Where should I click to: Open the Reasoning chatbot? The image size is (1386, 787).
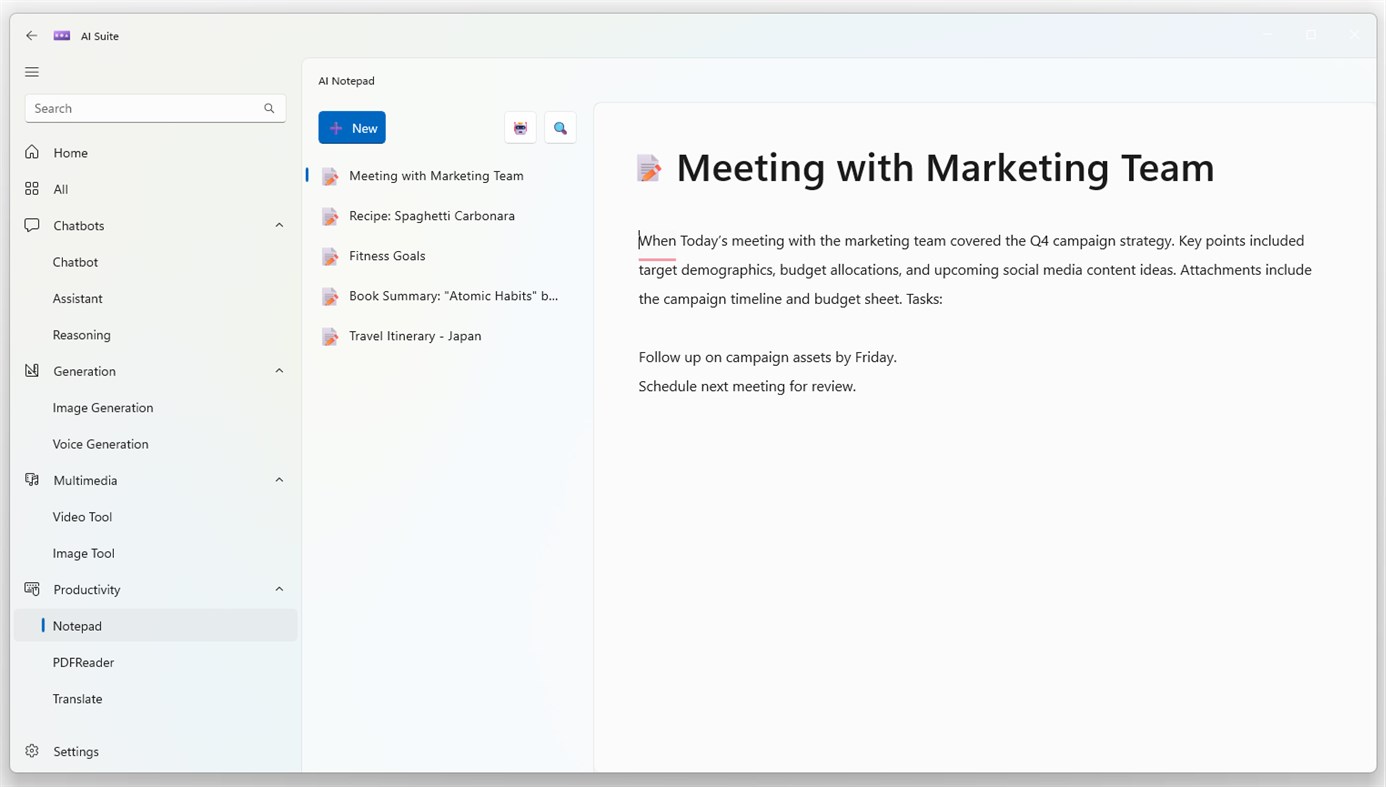pos(81,334)
